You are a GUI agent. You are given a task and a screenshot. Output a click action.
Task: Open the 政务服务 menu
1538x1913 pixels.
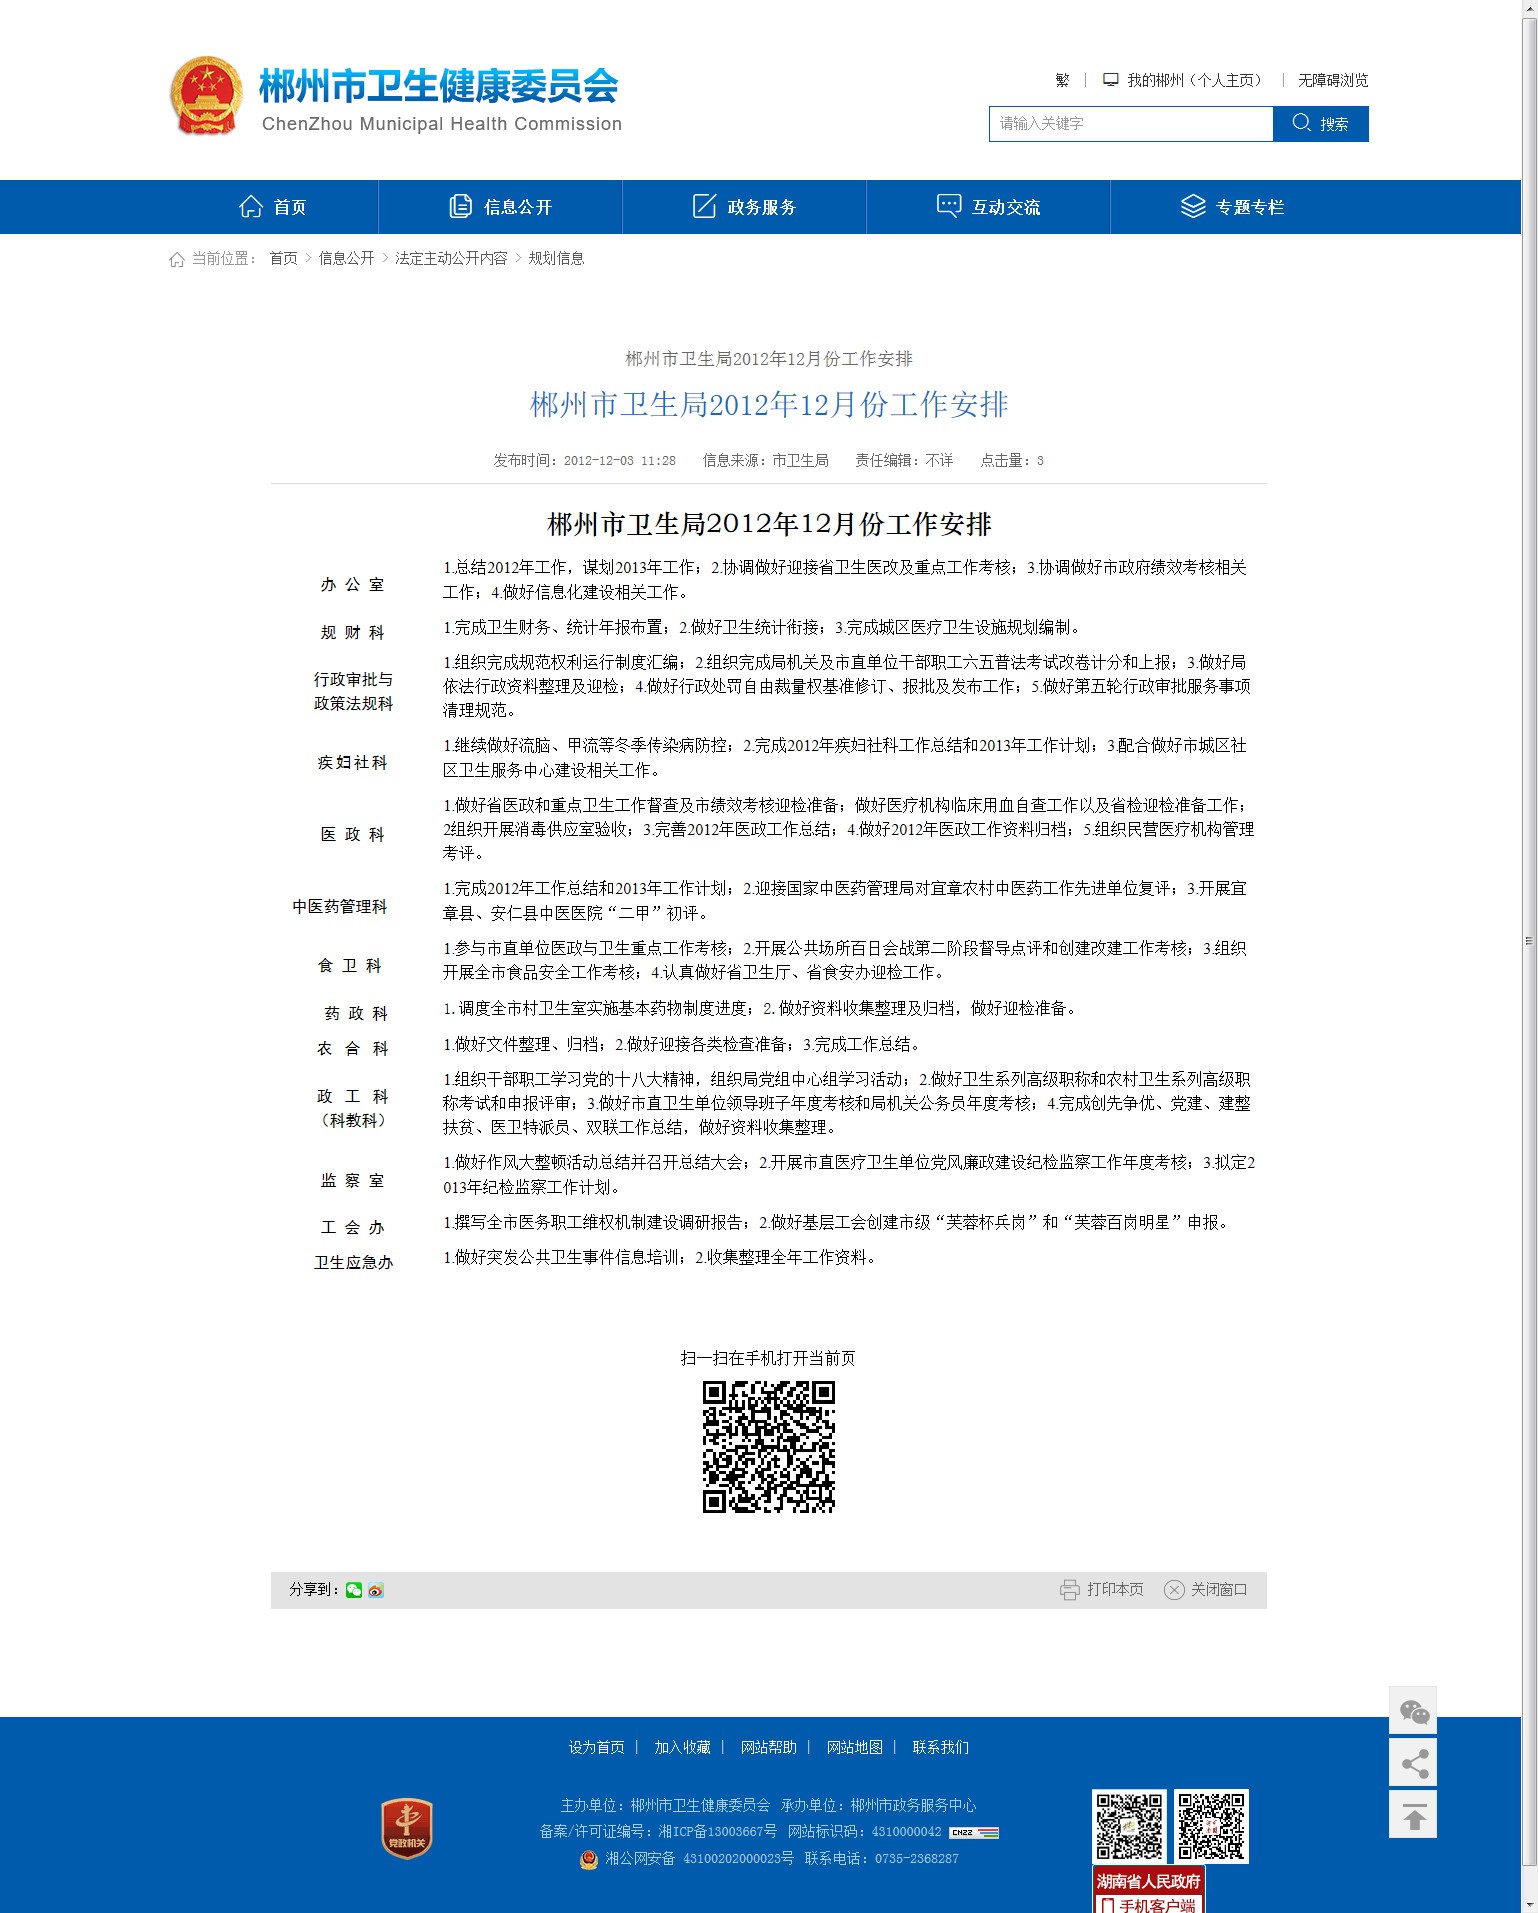pyautogui.click(x=744, y=207)
